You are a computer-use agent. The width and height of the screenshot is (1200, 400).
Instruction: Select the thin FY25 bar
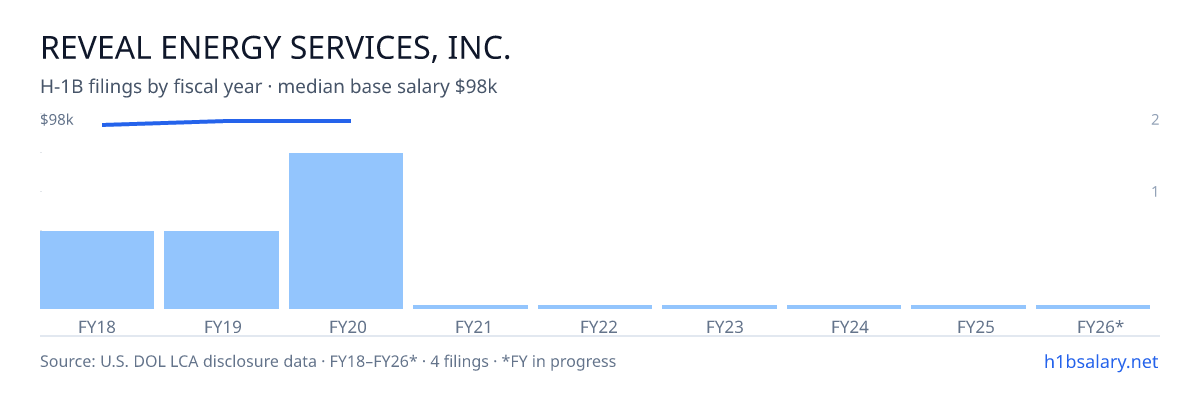(968, 307)
